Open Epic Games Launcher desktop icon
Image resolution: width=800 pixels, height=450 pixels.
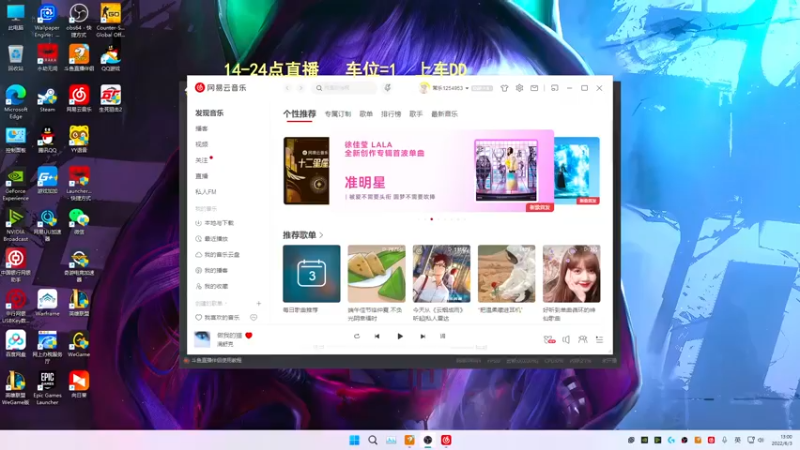coord(47,388)
